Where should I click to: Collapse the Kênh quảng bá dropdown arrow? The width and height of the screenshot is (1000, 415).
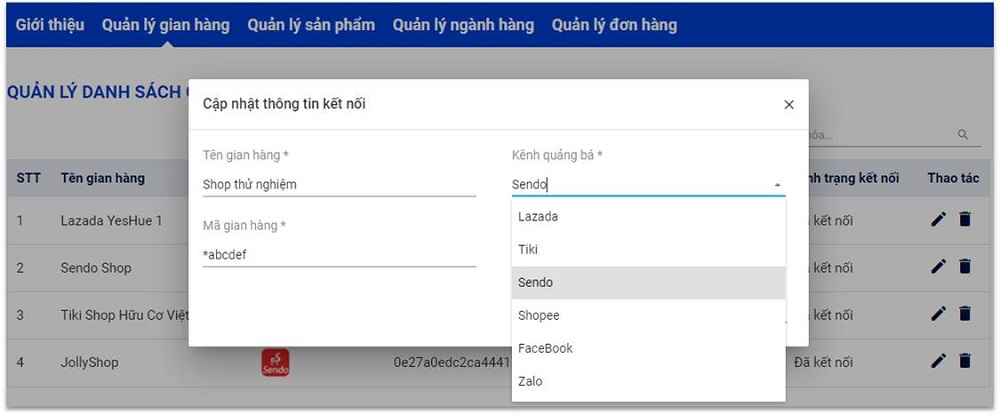tap(777, 185)
